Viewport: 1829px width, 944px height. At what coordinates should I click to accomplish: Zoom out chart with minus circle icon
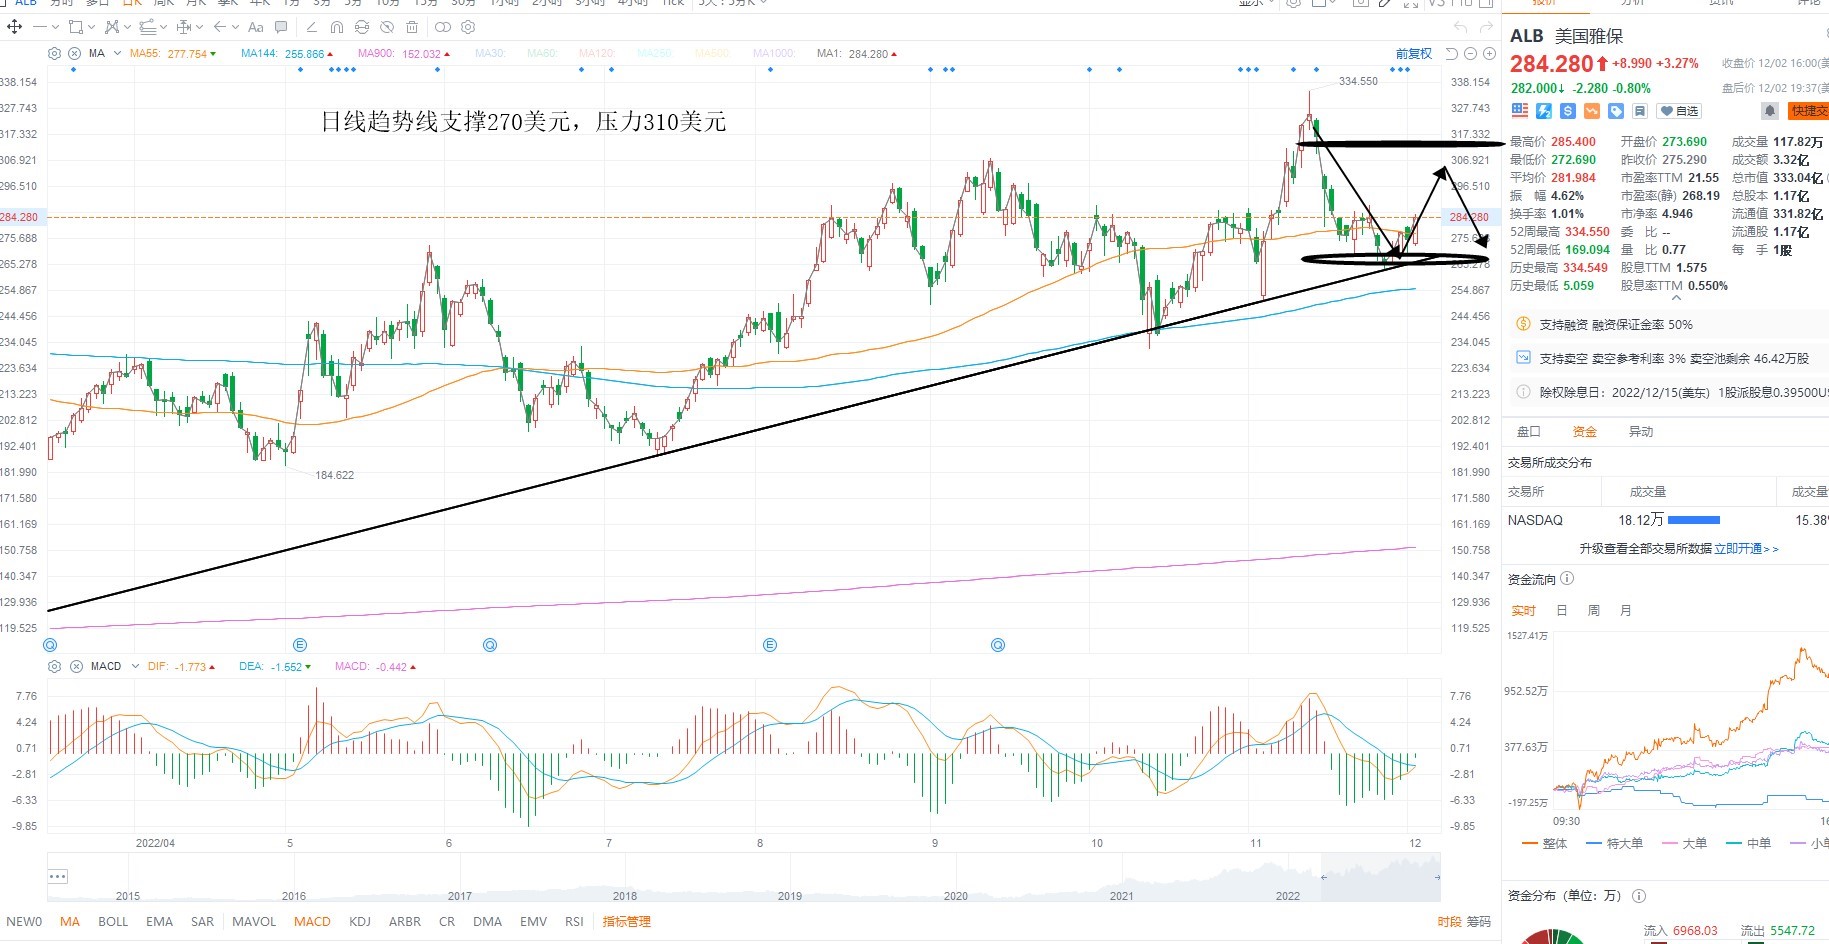[x=1470, y=53]
